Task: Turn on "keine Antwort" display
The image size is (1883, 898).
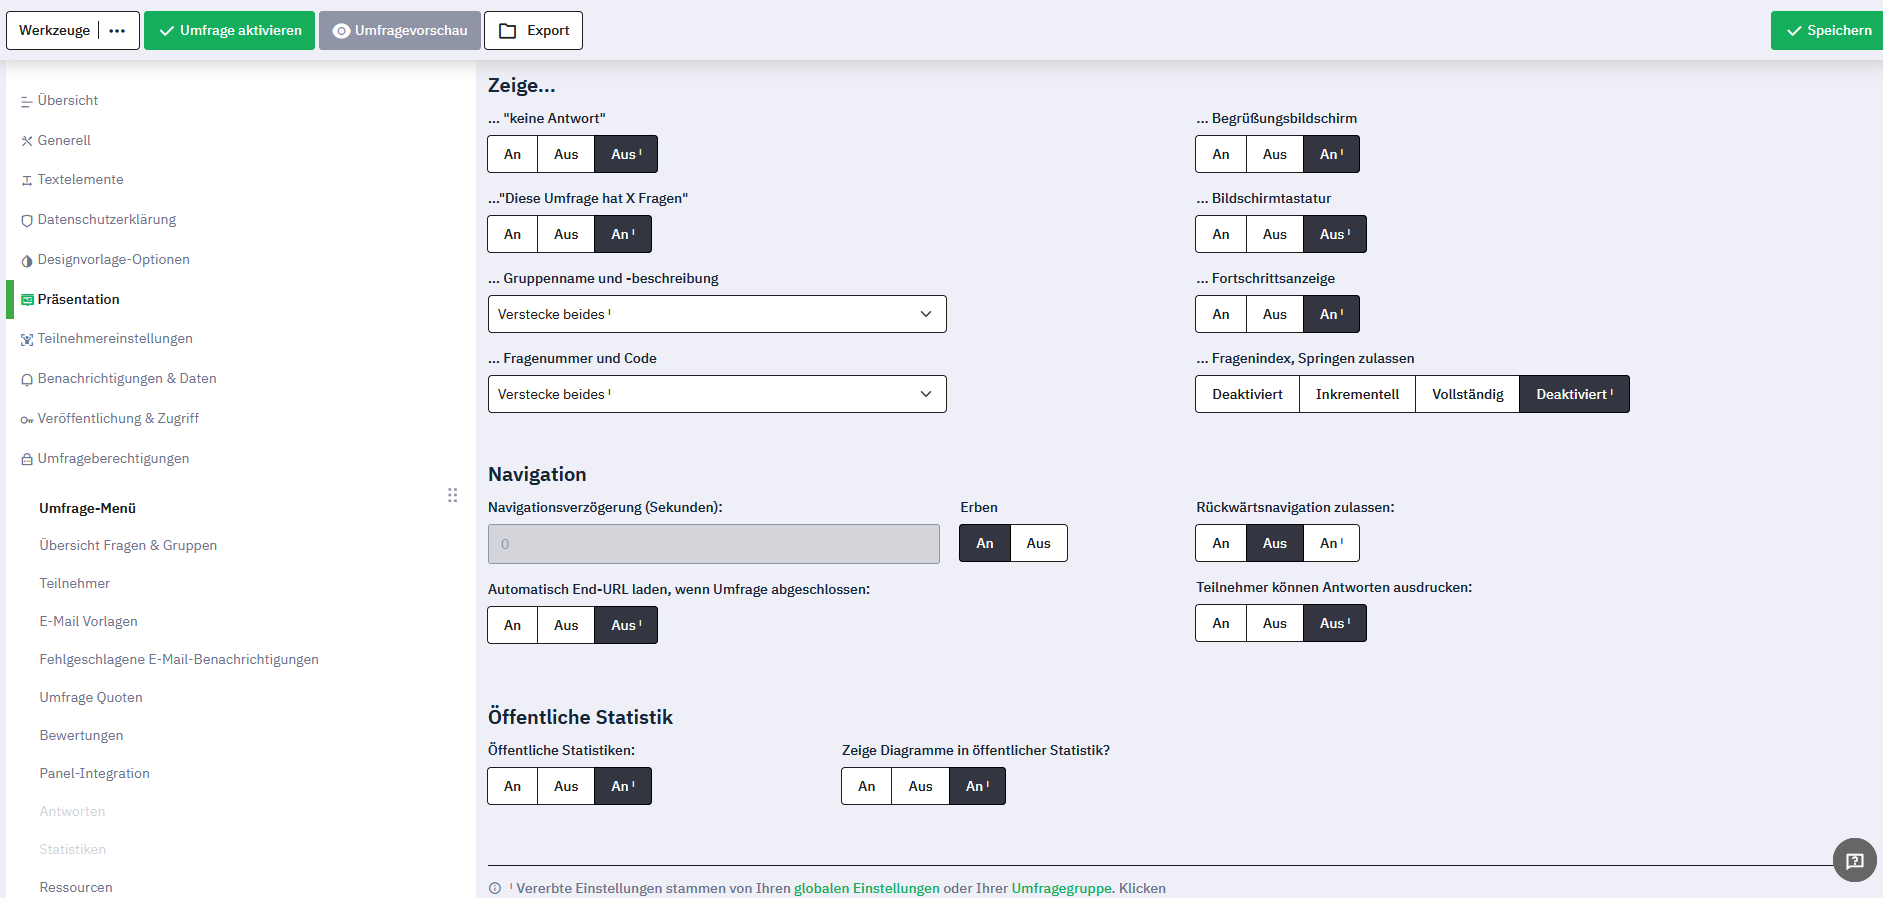Action: click(x=512, y=154)
